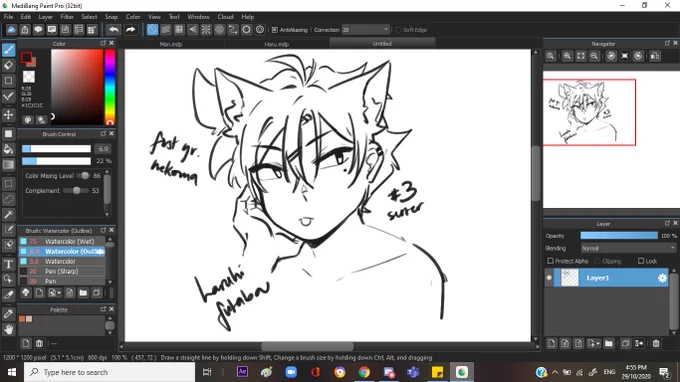Select the Layer1 layer row

pos(606,278)
